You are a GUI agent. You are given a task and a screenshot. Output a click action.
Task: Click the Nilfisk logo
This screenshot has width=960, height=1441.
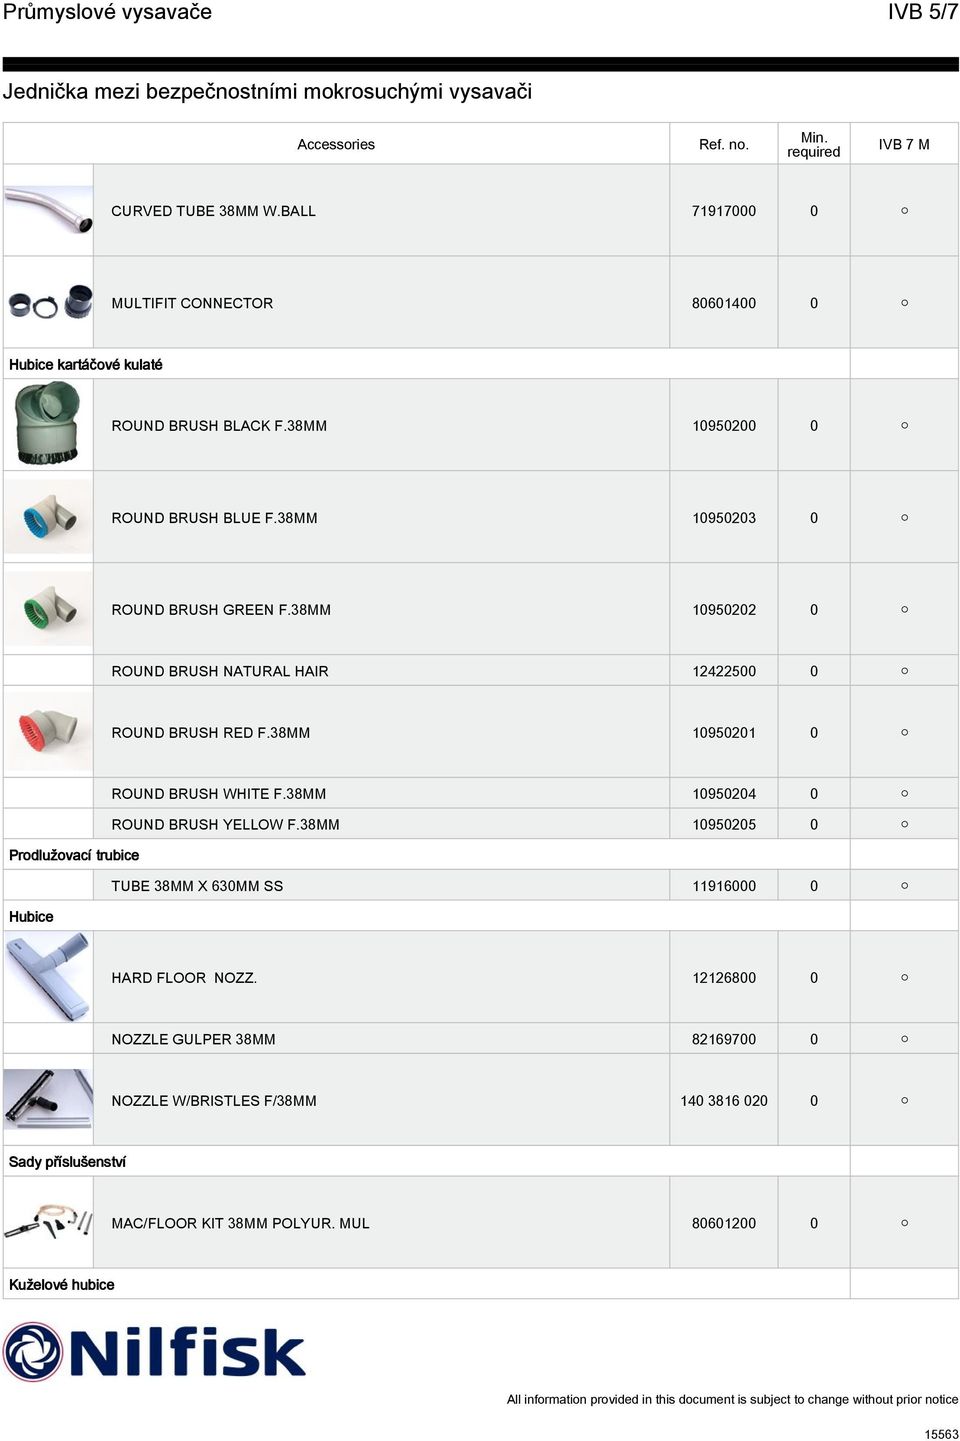154,1352
